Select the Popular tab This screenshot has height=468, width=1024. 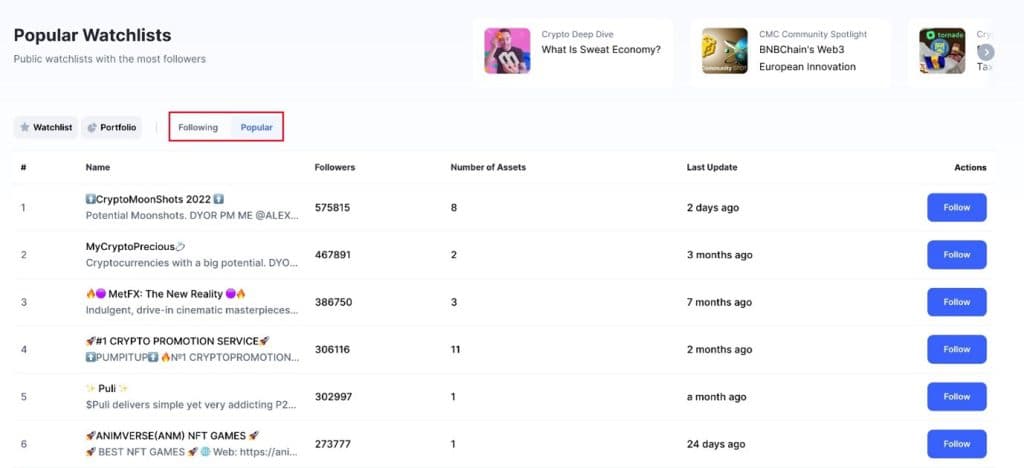[257, 127]
